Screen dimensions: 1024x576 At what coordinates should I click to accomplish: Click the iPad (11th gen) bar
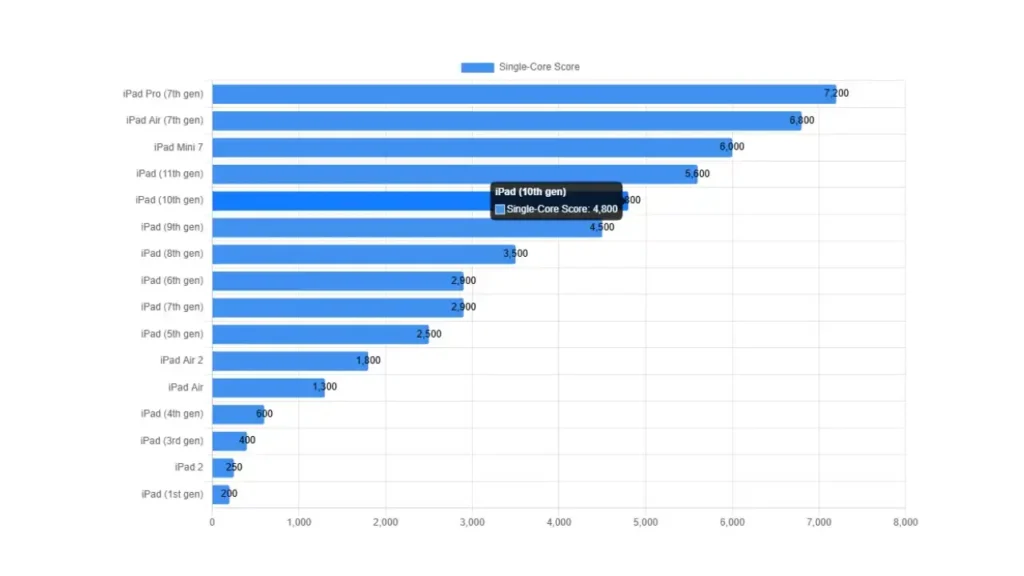[x=455, y=174]
